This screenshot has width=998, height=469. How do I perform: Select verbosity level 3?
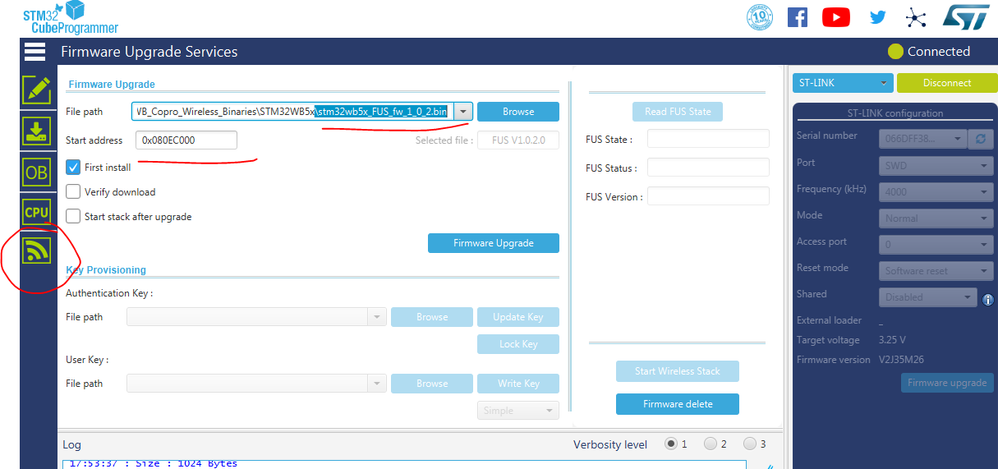[750, 444]
